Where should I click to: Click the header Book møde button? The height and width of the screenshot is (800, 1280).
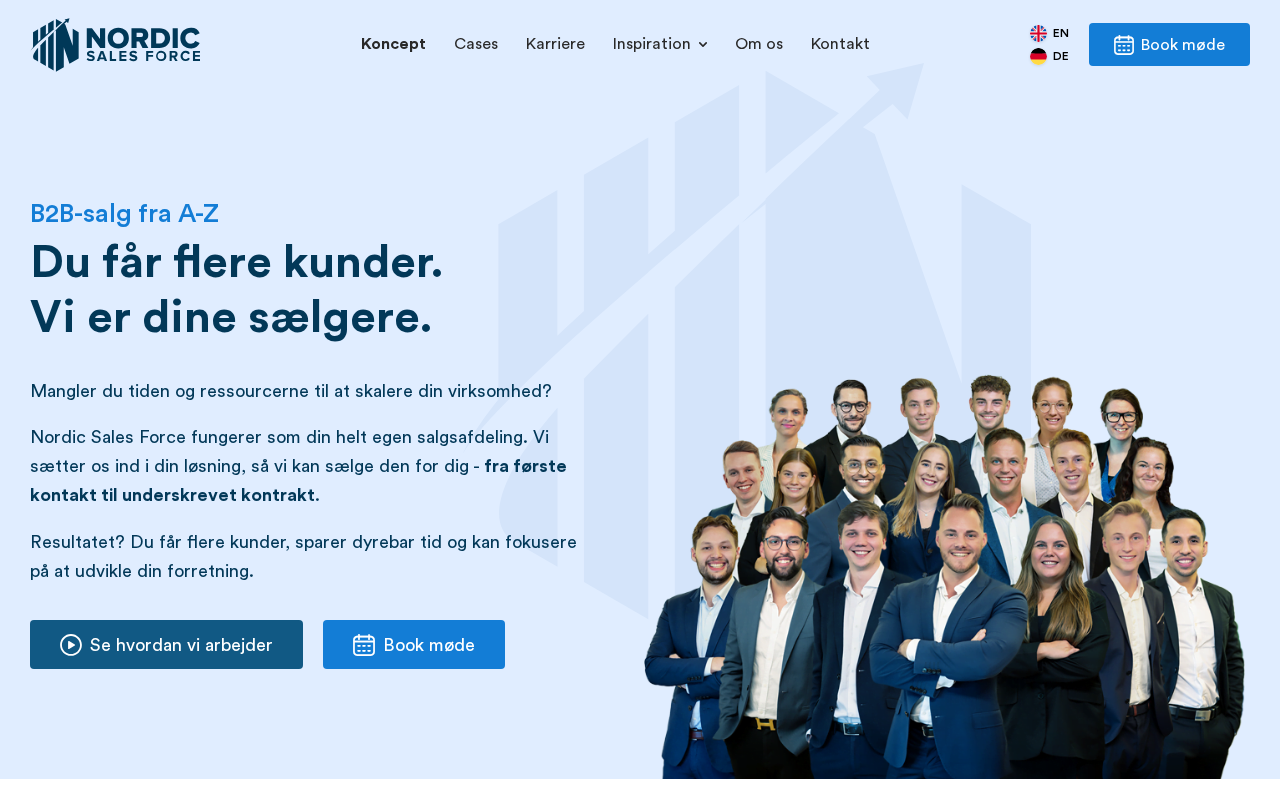pos(1169,45)
